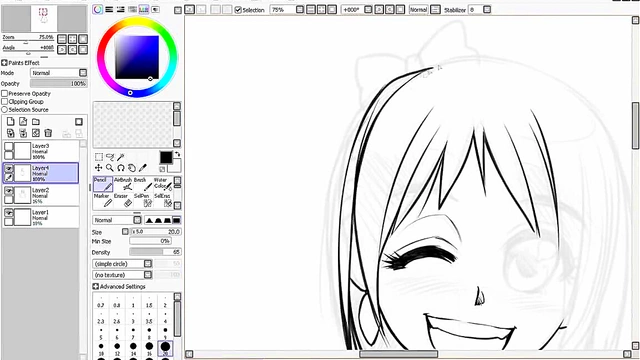The image size is (640, 360).
Task: Hide Layer1 using its eye icon
Action: coord(9,213)
